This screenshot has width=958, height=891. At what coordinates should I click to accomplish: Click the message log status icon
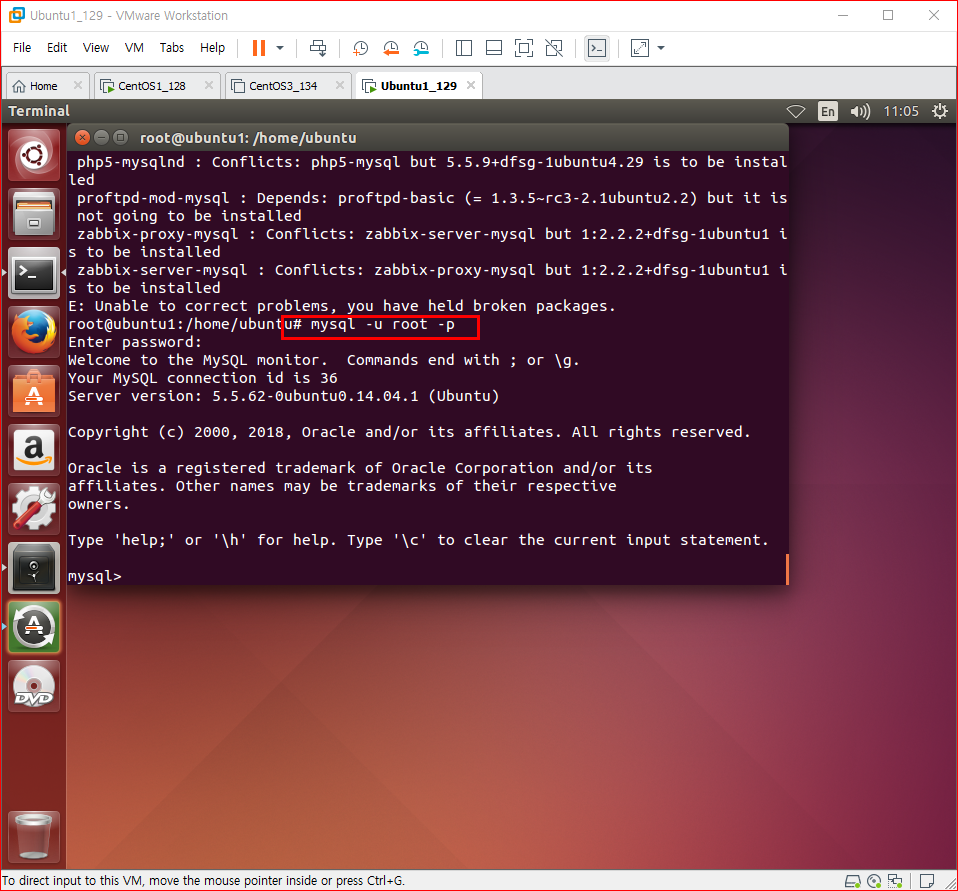click(x=927, y=881)
